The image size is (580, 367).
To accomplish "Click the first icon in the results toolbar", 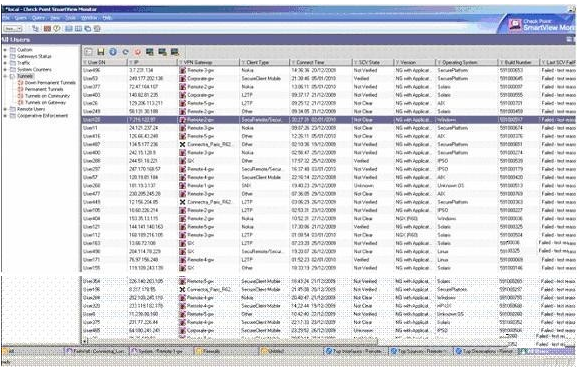I will (88, 52).
